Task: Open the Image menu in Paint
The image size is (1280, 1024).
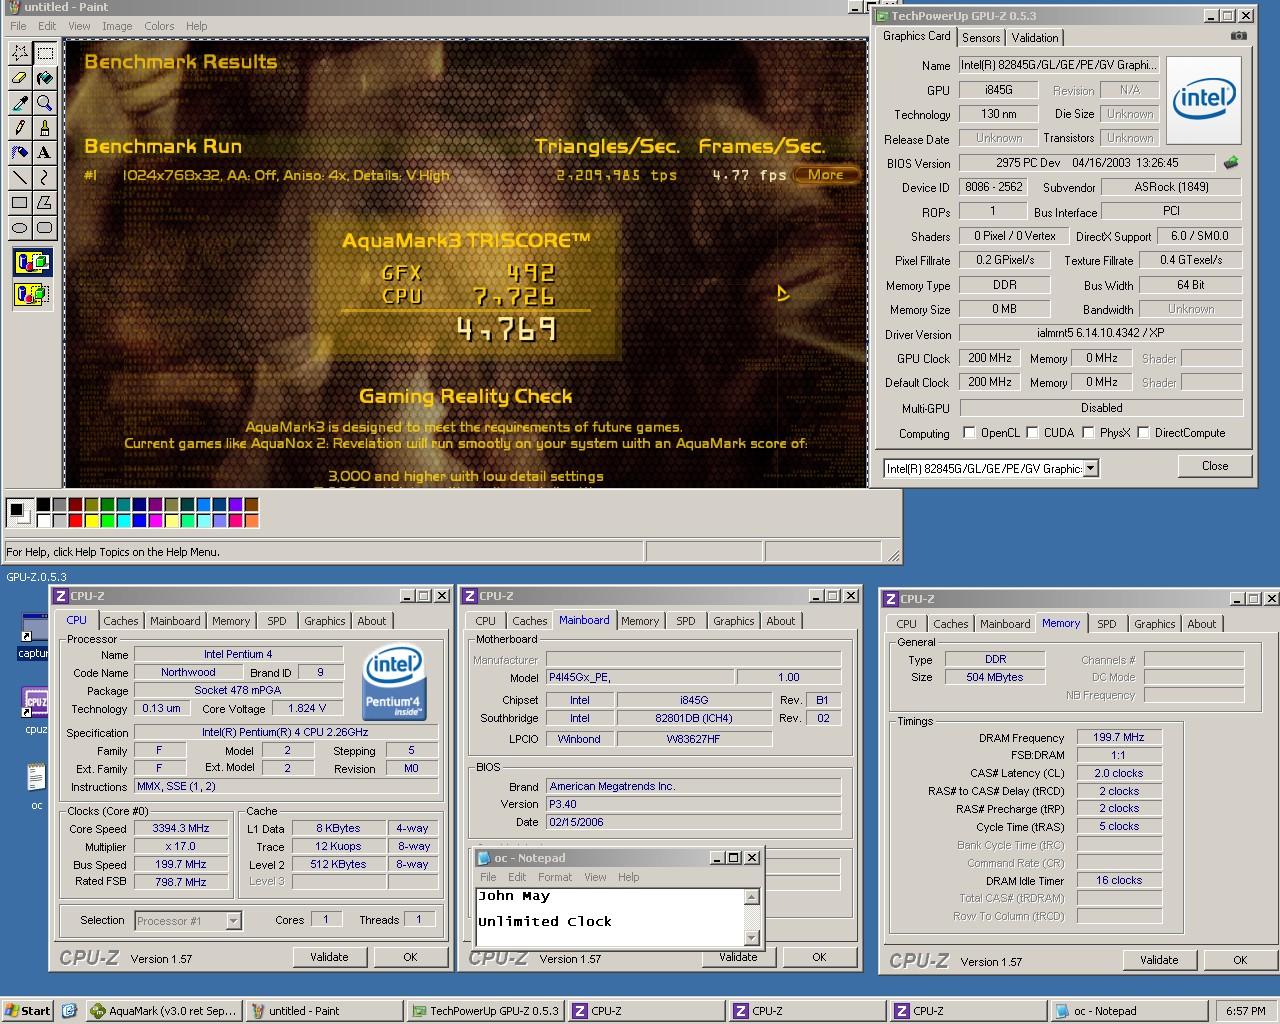Action: click(x=117, y=26)
